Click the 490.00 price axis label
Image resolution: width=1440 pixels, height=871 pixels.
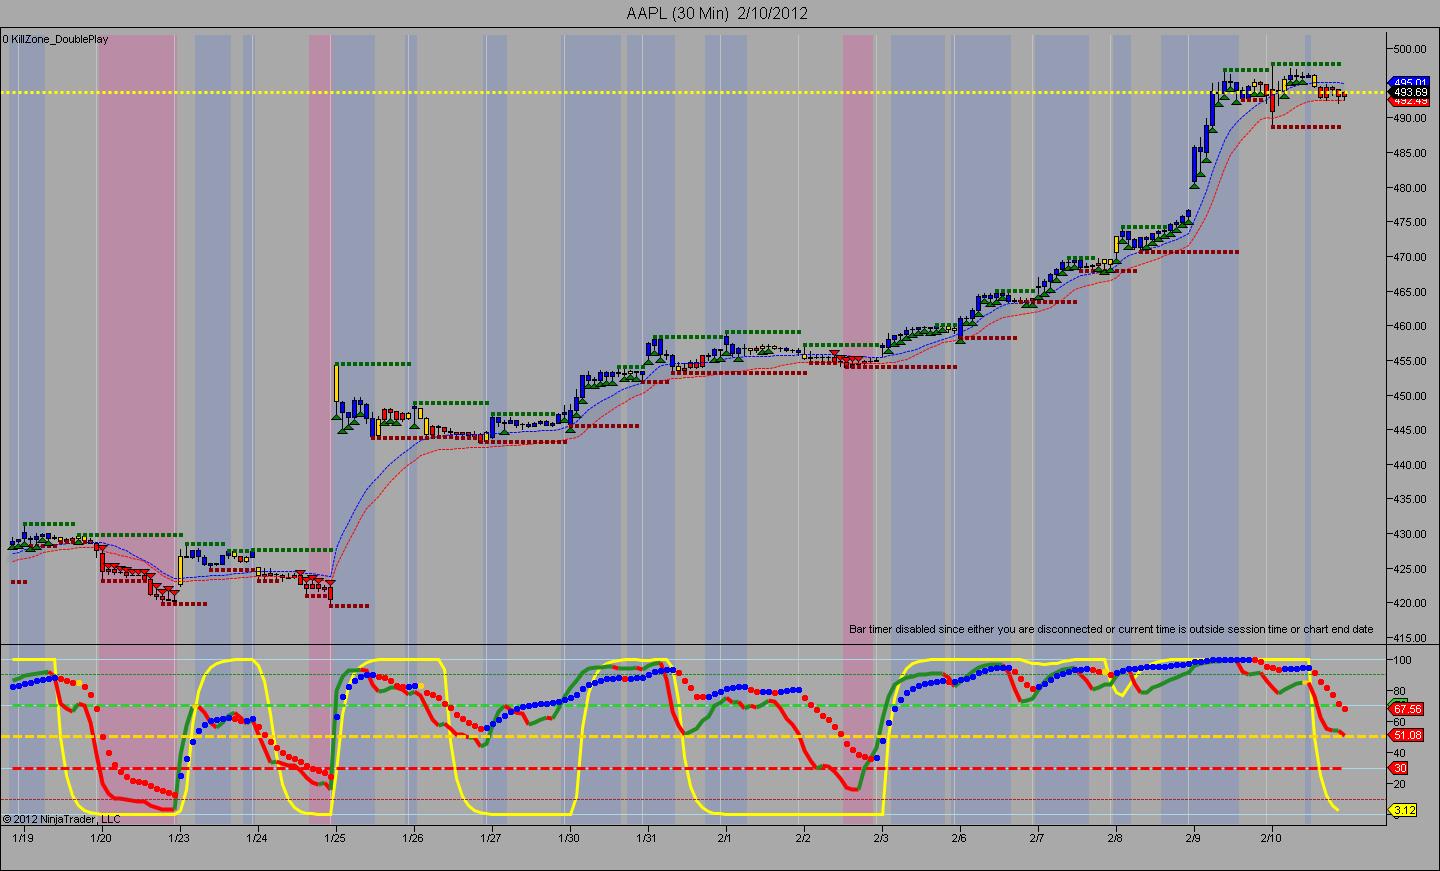point(1408,118)
